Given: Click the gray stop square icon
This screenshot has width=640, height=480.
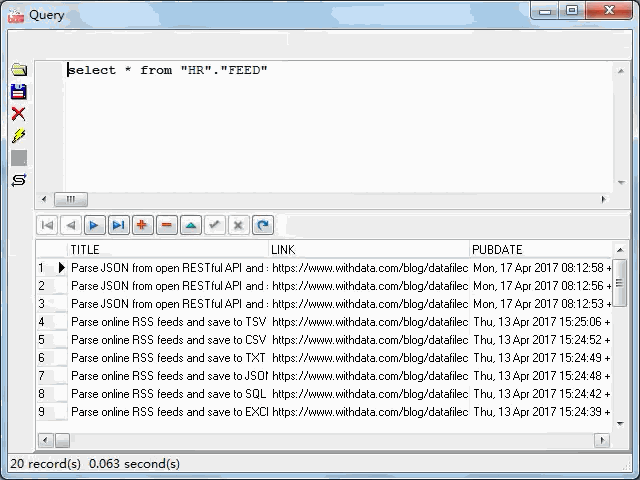Looking at the screenshot, I should click(x=19, y=158).
